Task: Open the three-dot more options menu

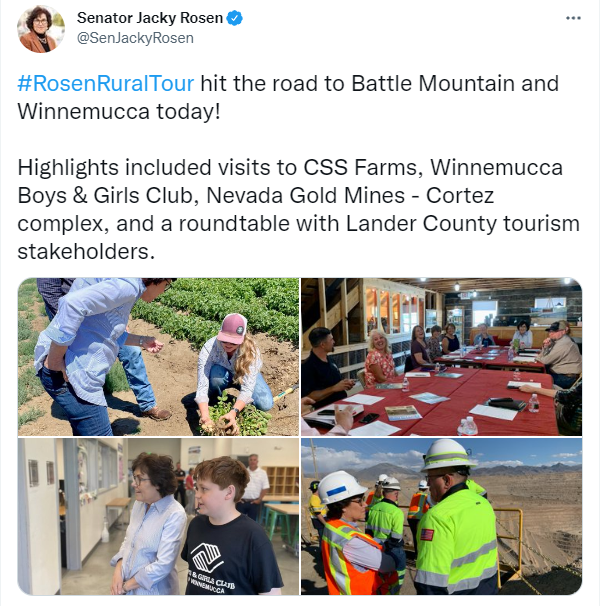Action: (573, 18)
